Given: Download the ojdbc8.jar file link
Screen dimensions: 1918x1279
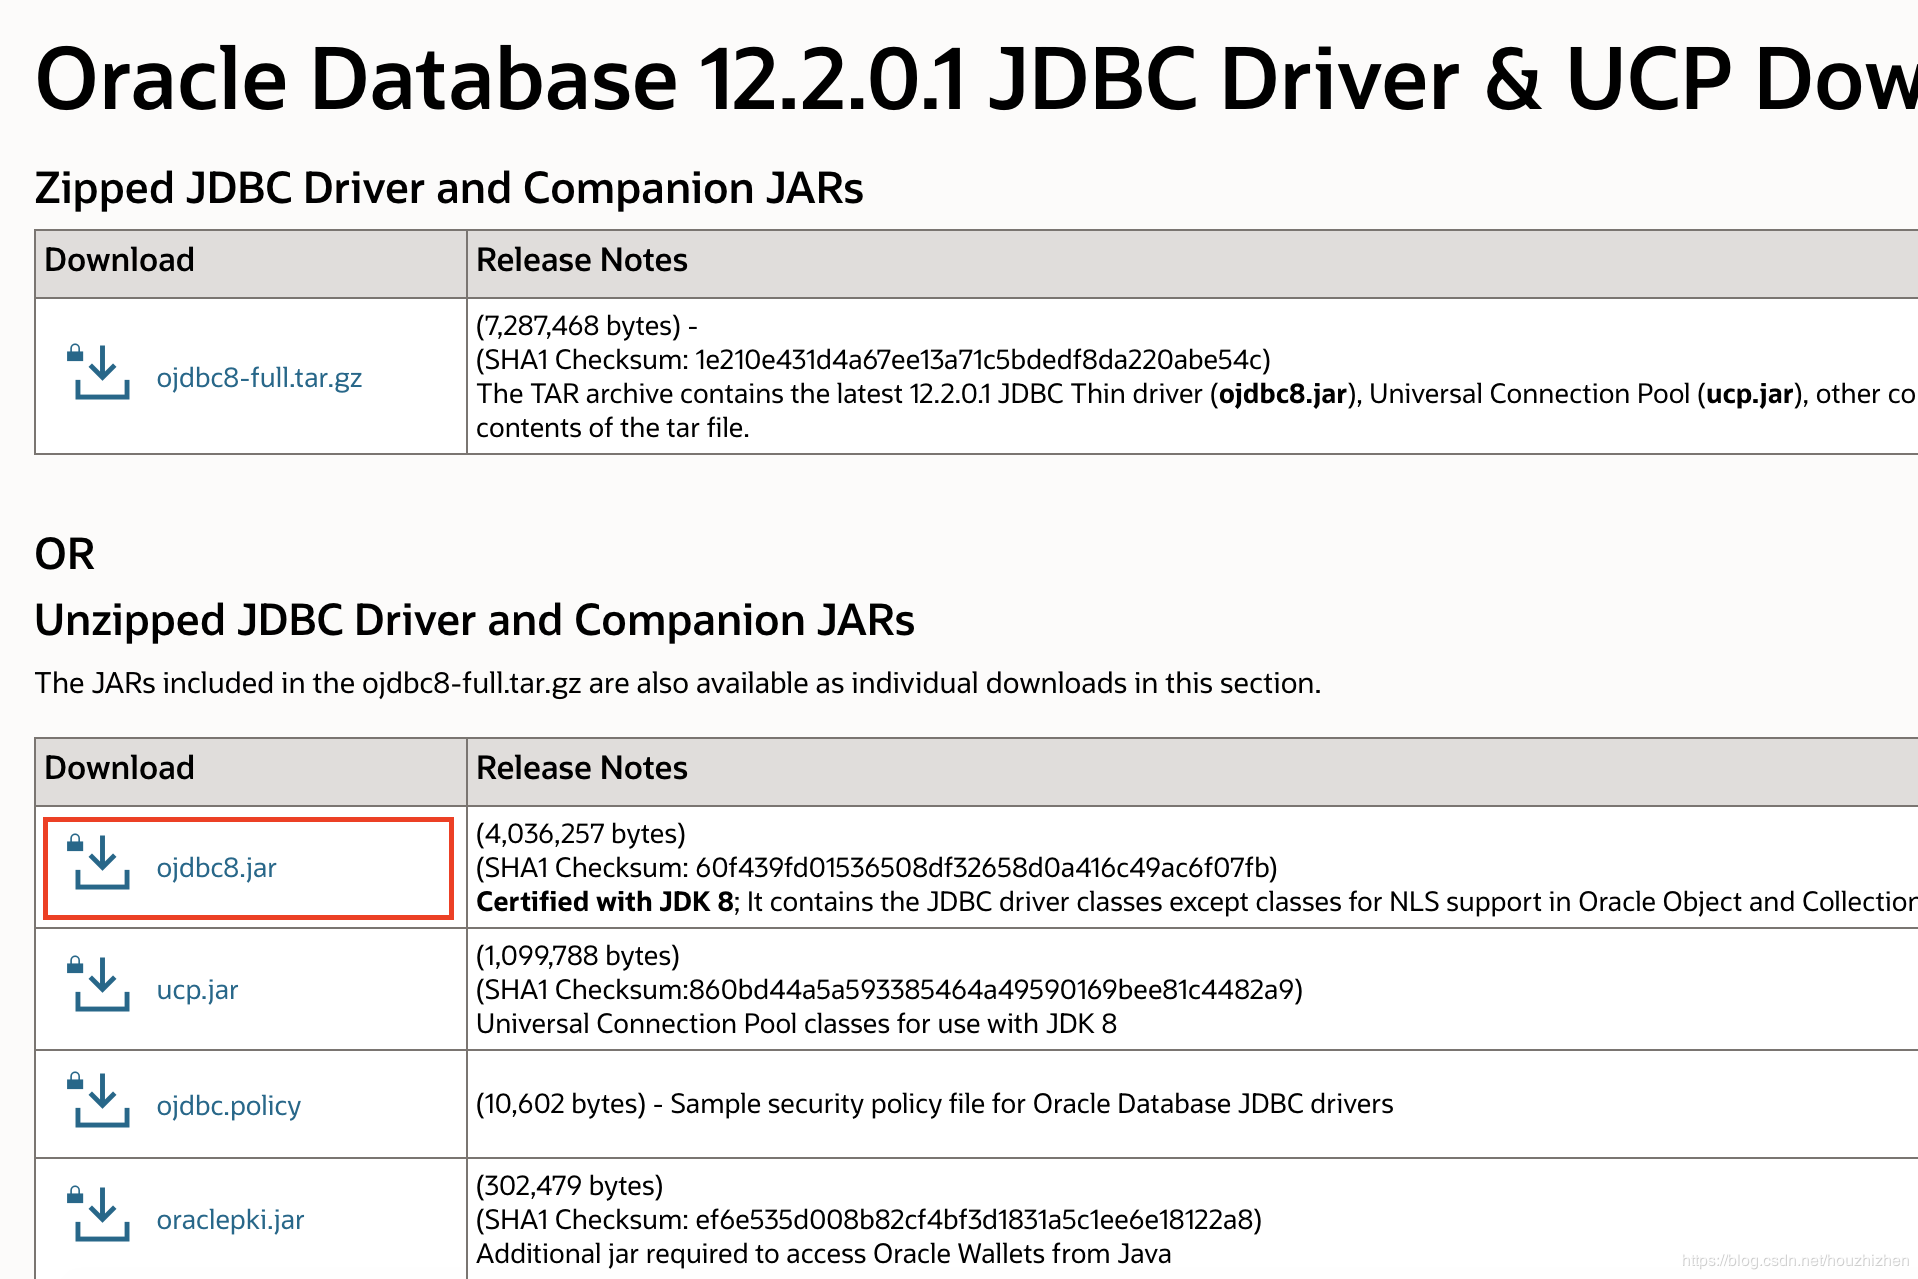Looking at the screenshot, I should [x=216, y=868].
